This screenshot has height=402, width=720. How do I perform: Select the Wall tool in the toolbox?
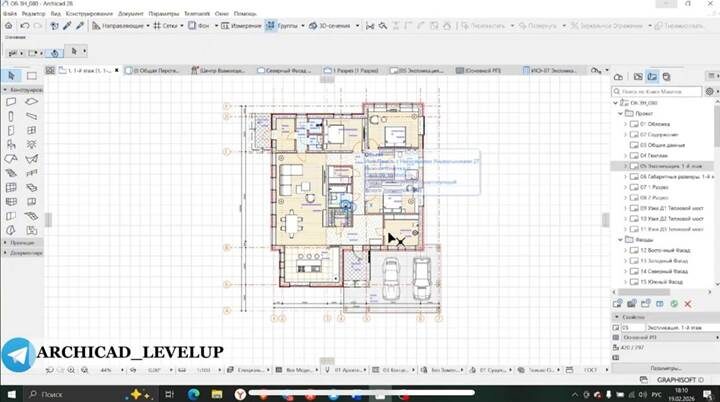tap(11, 102)
